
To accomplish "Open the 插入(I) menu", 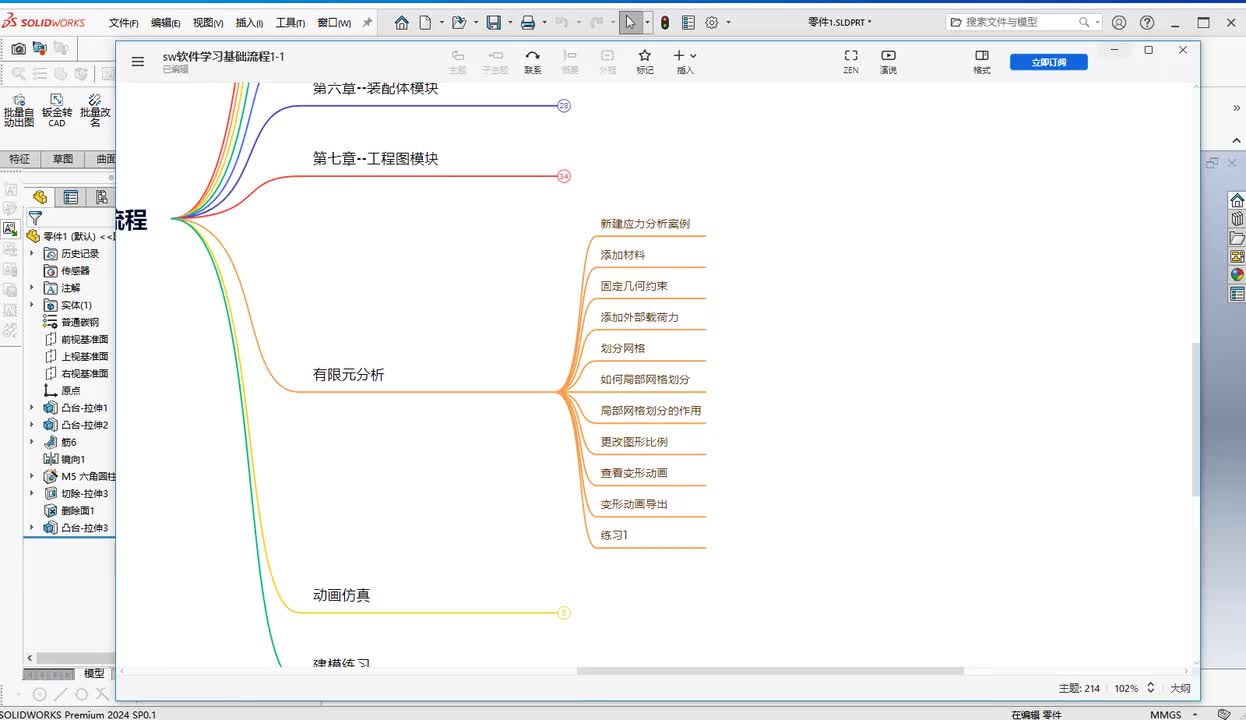I will point(249,22).
